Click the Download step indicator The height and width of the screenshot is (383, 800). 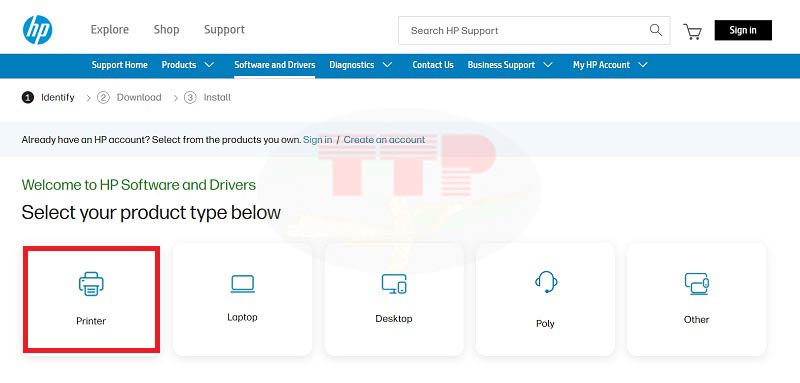(x=129, y=97)
